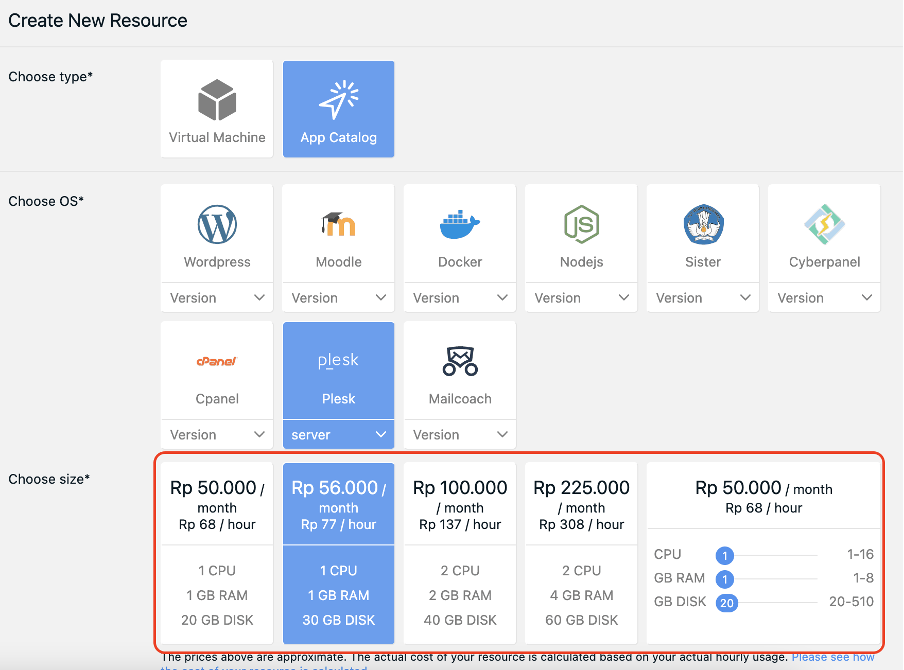Select the App Catalog resource type
904x670 pixels.
[338, 108]
